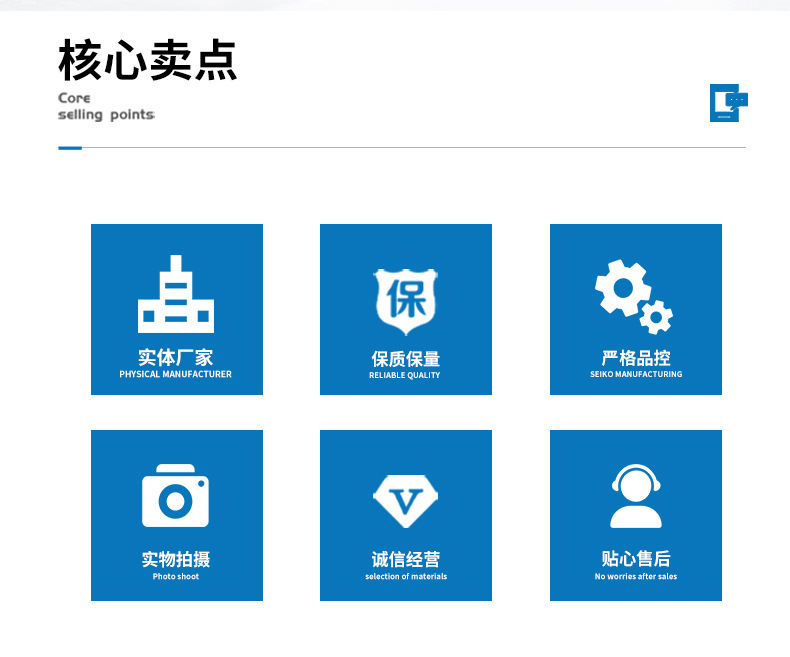
Task: Click the diamond V icon
Action: pyautogui.click(x=406, y=501)
